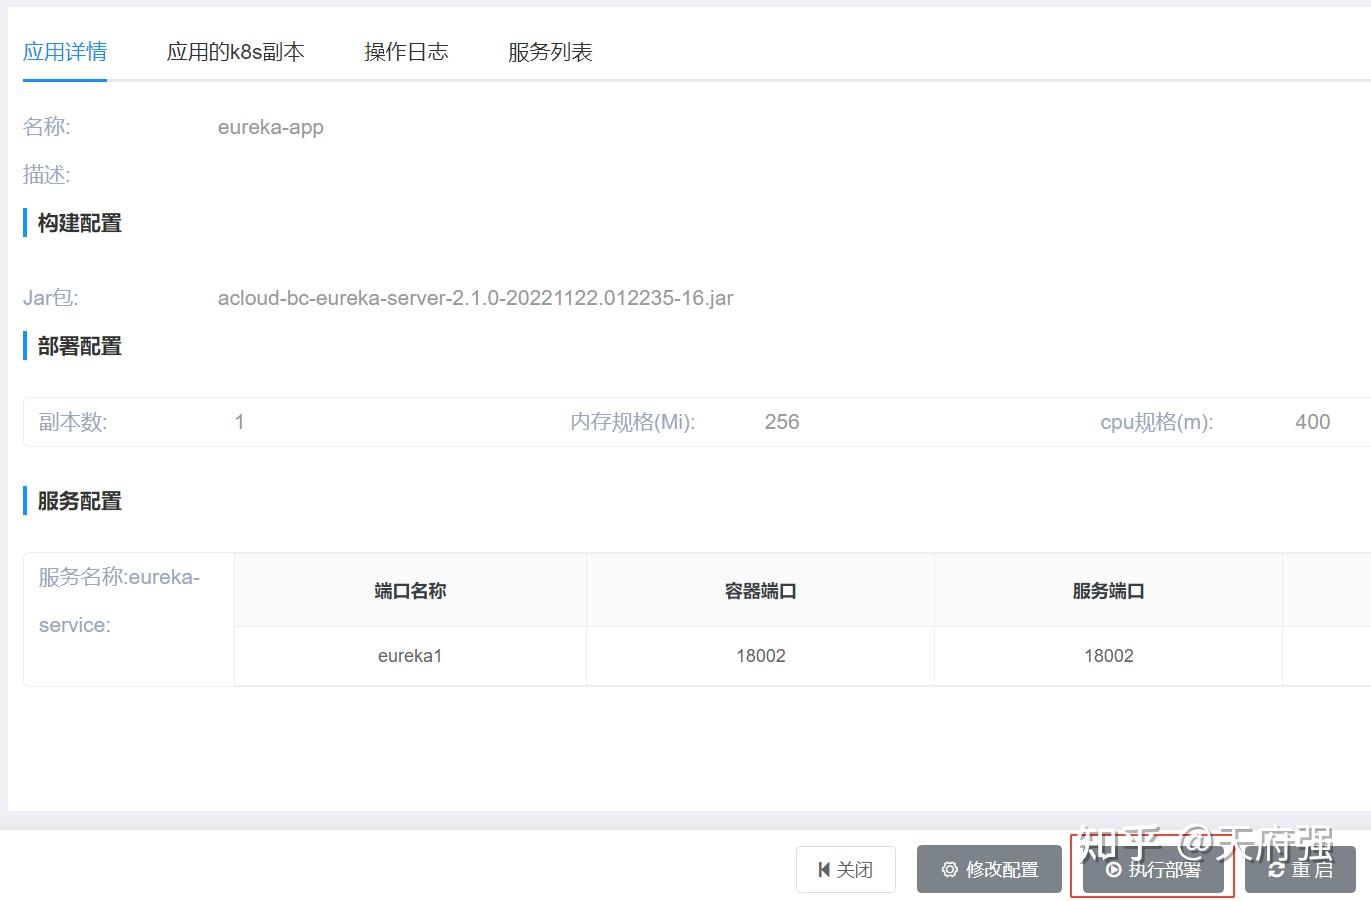Select the replica count value 1
This screenshot has height=901, width=1371.
pos(239,421)
